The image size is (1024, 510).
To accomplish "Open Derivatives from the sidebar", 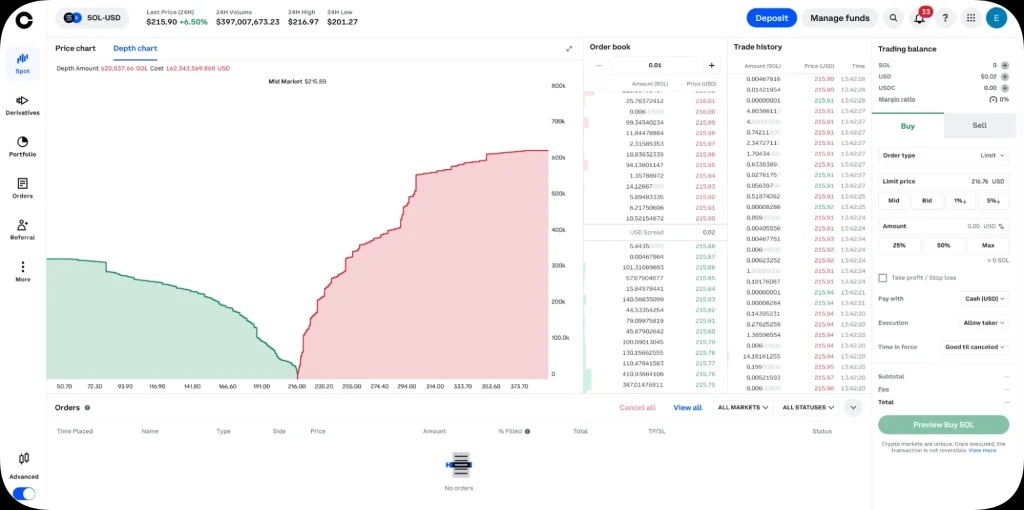I will (22, 105).
